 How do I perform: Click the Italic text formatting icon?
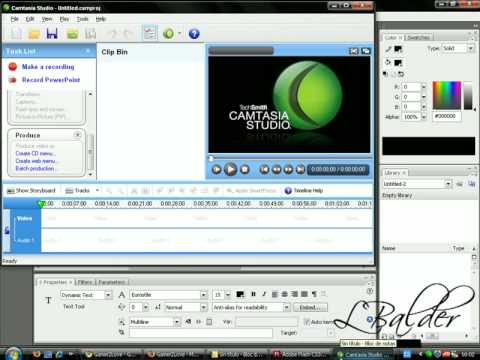tap(264, 294)
